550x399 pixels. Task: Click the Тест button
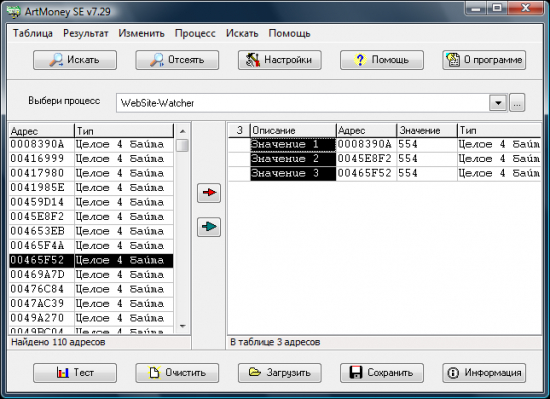pyautogui.click(x=75, y=373)
